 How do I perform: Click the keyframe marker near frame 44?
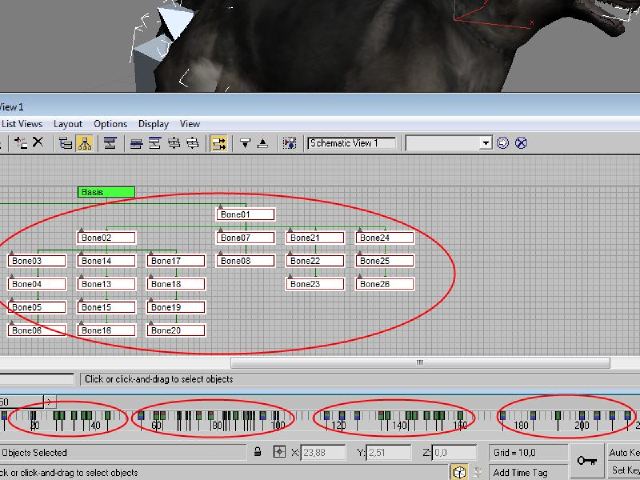107,416
